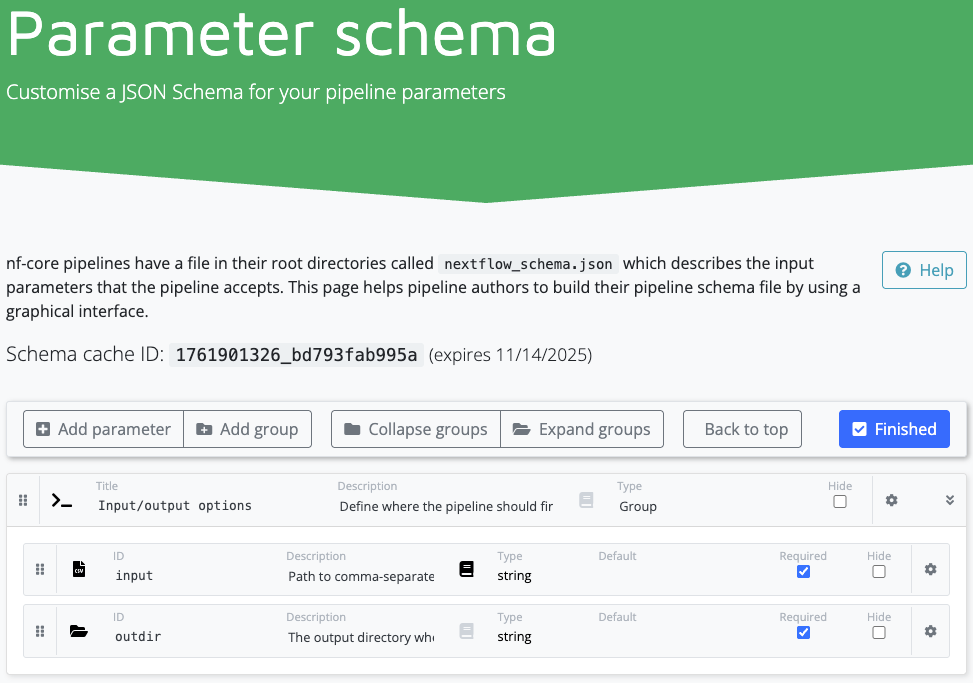This screenshot has width=973, height=683.
Task: Uncheck Required for the input parameter
Action: coord(803,570)
